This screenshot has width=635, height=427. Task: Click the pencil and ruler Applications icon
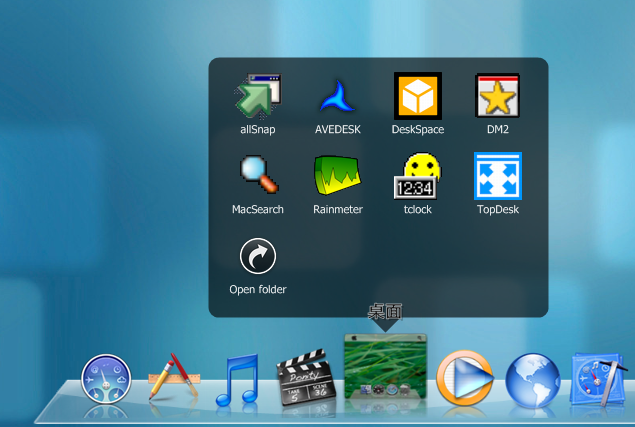[174, 376]
